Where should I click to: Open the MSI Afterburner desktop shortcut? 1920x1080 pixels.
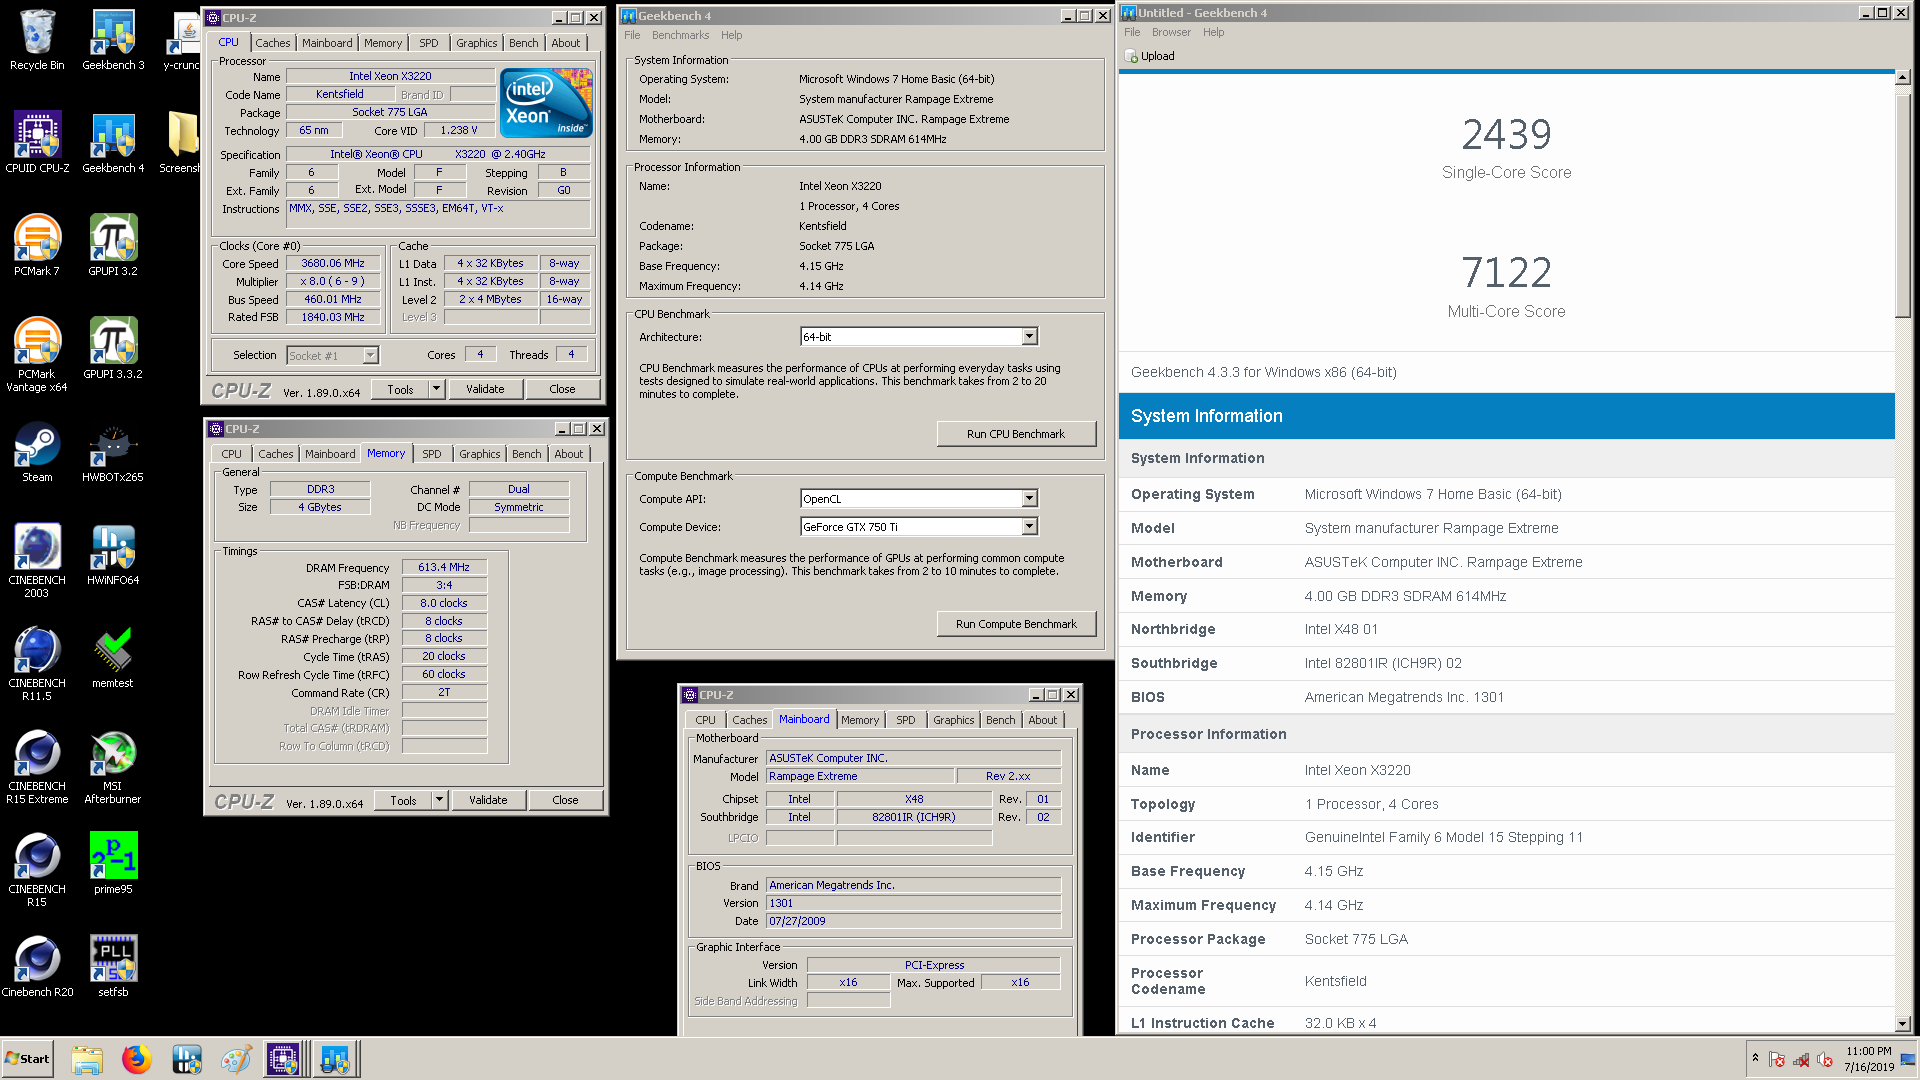point(113,767)
